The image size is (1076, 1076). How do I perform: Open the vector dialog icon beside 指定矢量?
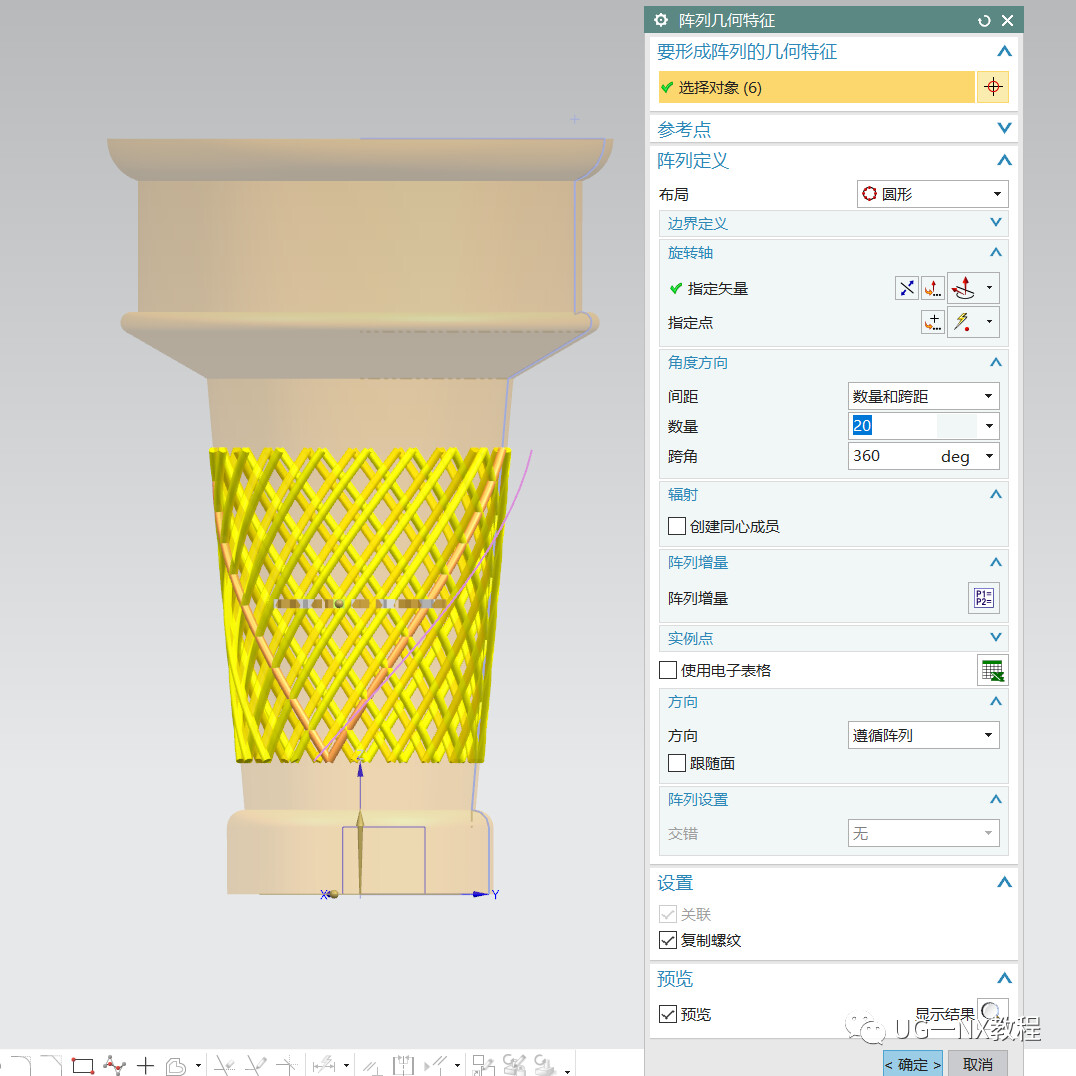click(x=933, y=288)
